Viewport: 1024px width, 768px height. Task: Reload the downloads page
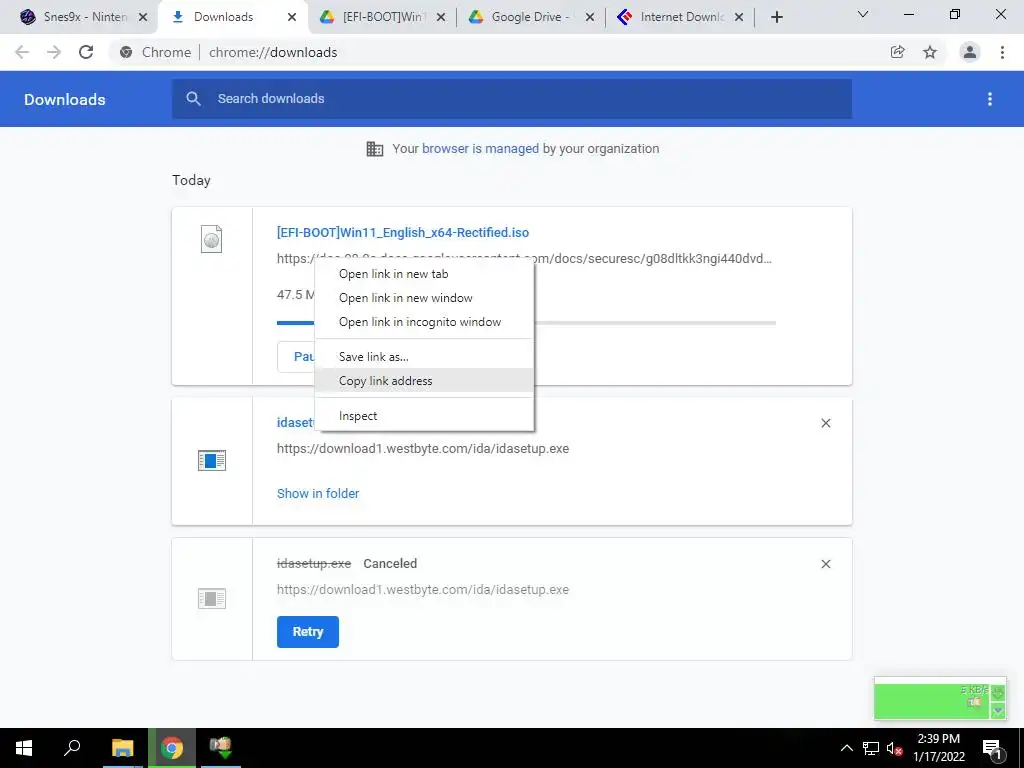point(86,52)
